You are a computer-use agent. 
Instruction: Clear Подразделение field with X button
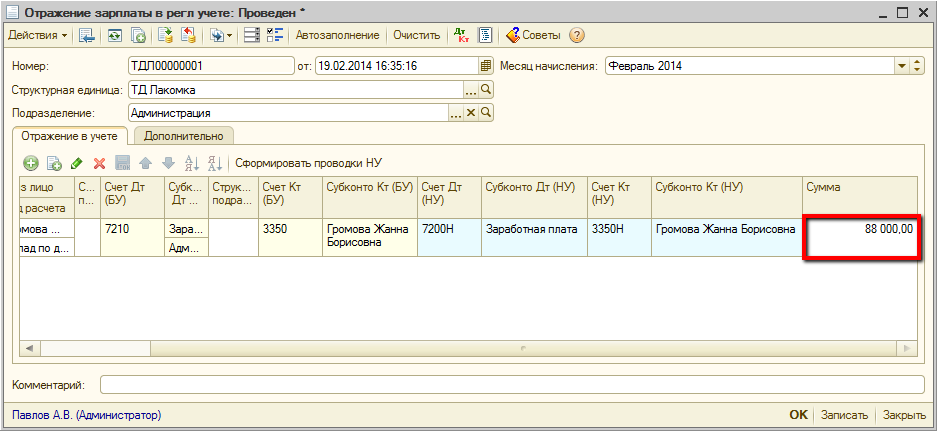(x=471, y=113)
